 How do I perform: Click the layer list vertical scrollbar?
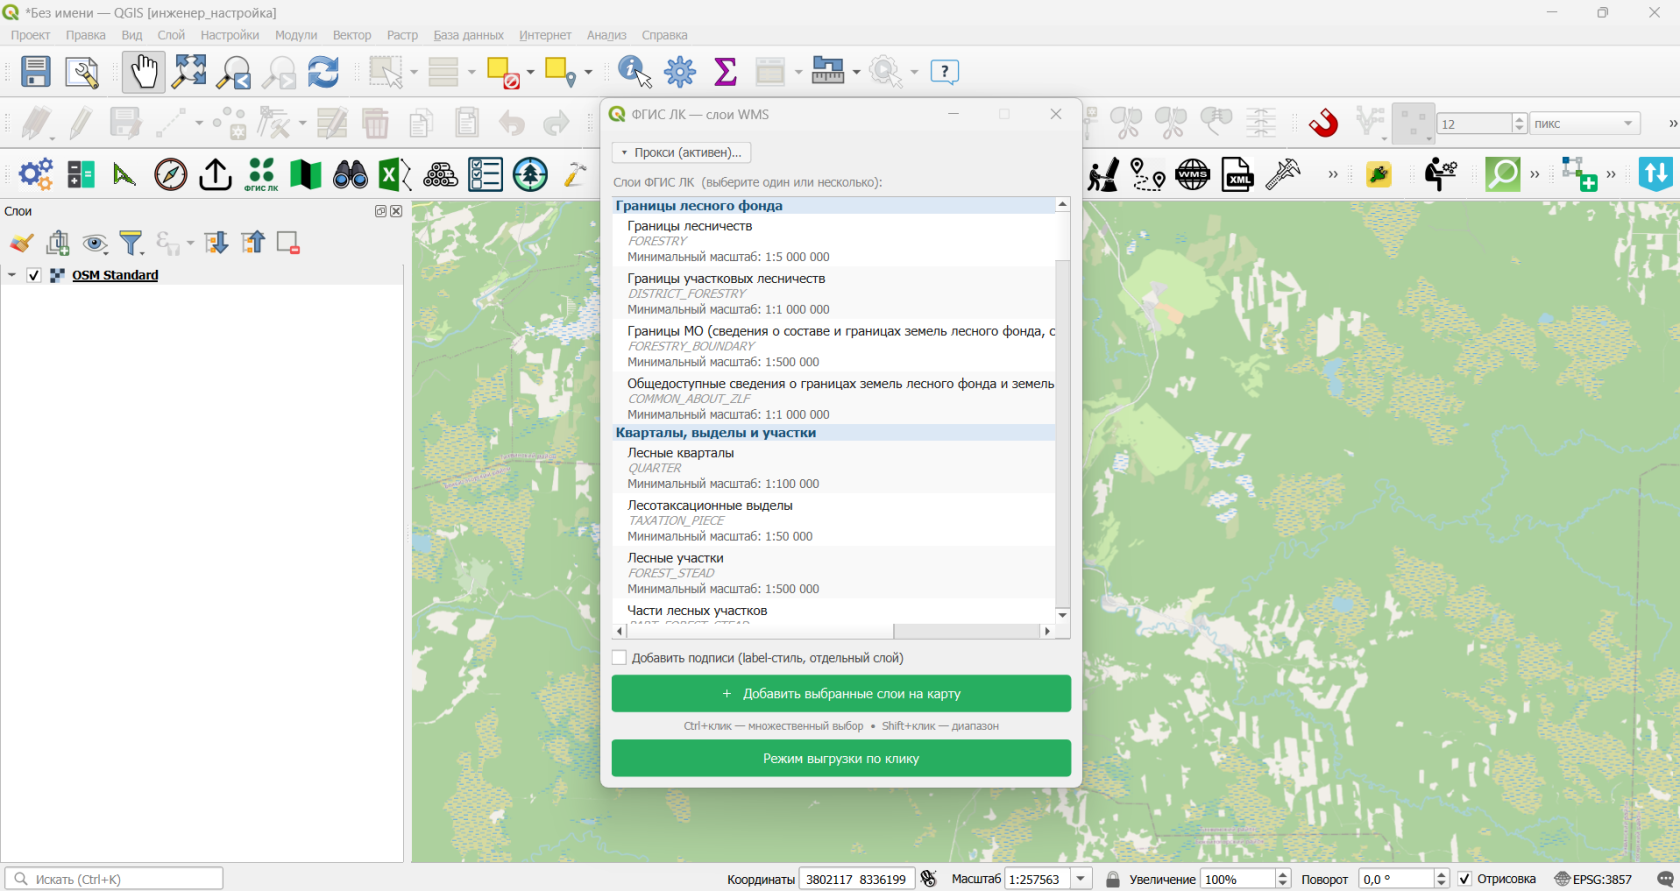click(1063, 410)
